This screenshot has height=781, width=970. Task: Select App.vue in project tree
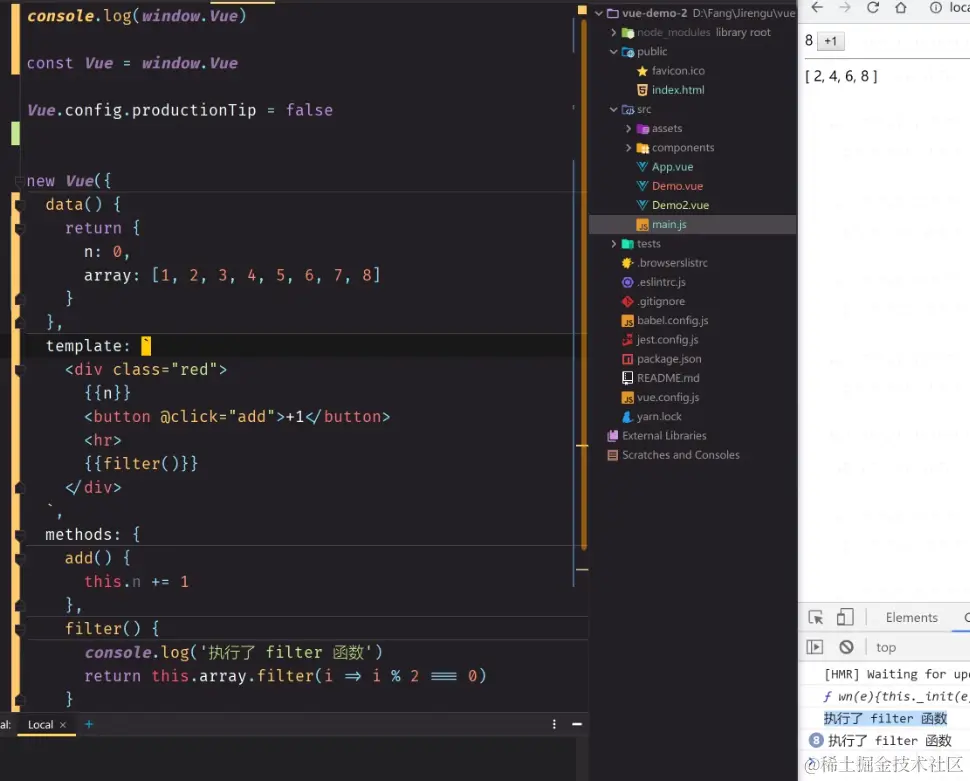pos(672,166)
